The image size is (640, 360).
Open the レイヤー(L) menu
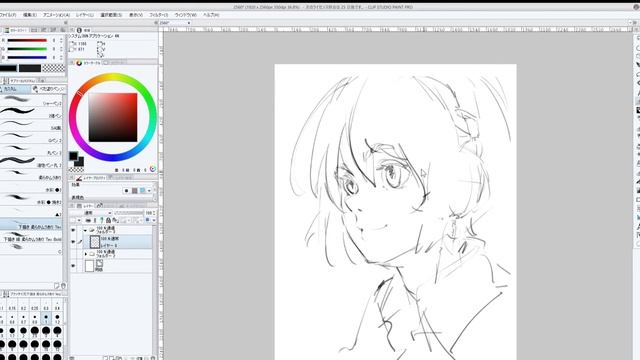pos(85,15)
